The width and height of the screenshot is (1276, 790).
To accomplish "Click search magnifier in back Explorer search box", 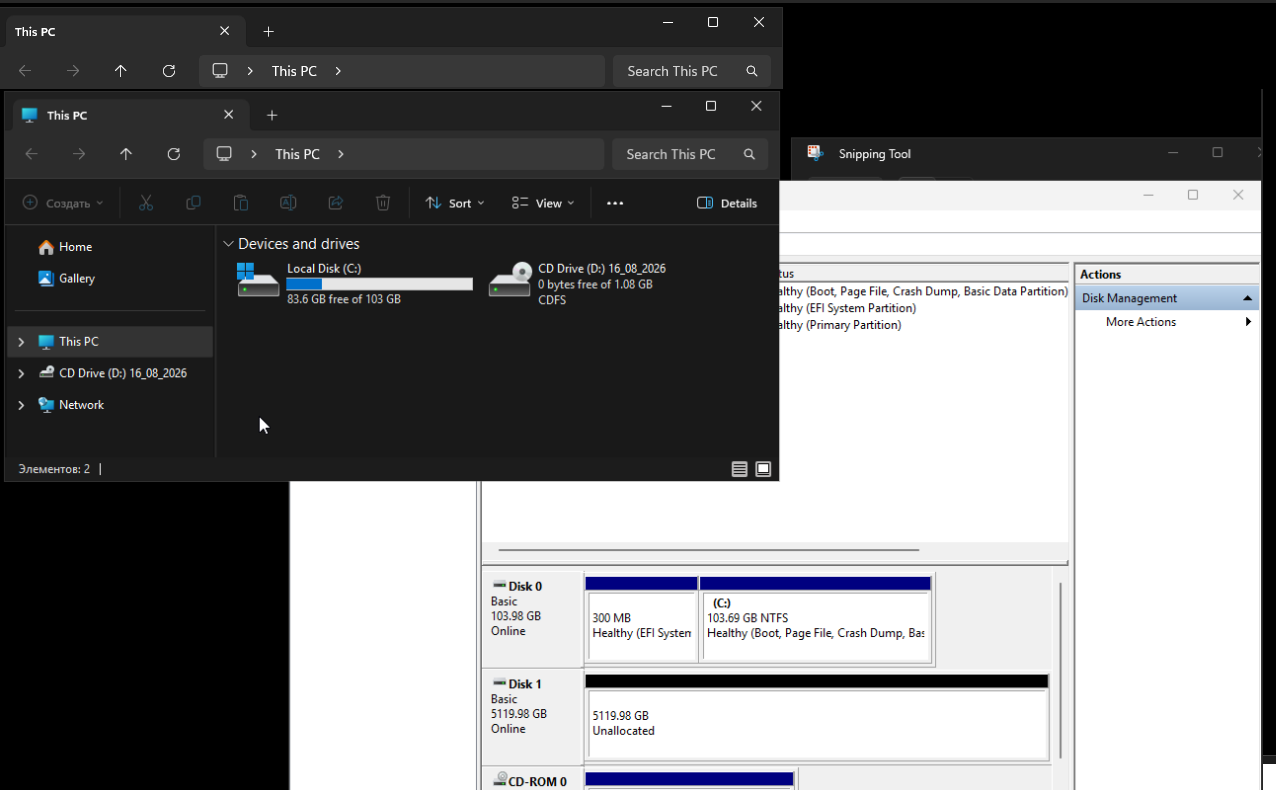I will click(752, 71).
